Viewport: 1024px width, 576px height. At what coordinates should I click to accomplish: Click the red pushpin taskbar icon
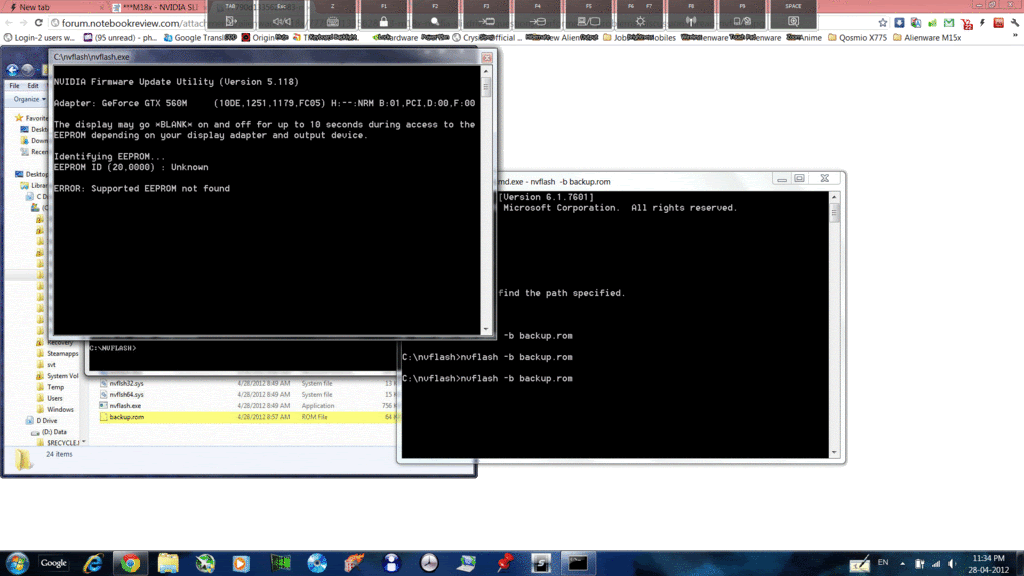(x=504, y=563)
